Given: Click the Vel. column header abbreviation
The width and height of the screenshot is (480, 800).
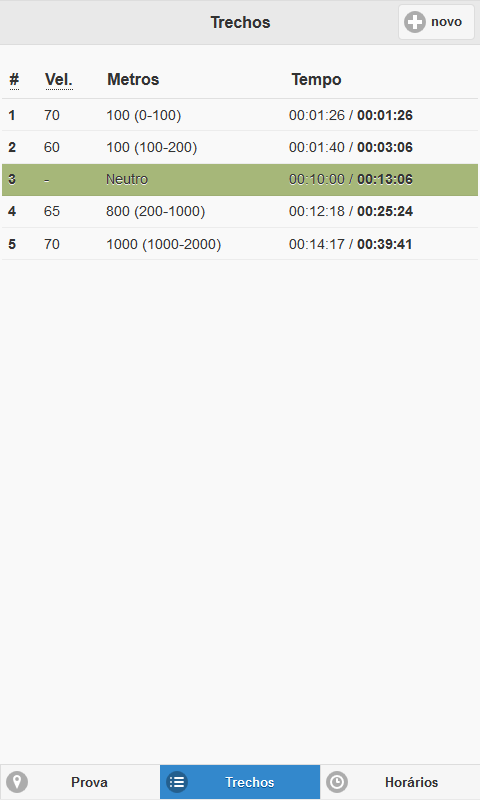Looking at the screenshot, I should (59, 80).
